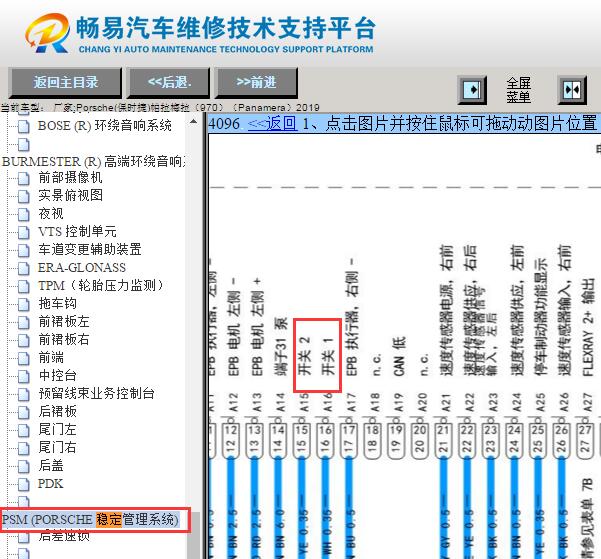Click the document icon beside 前端
This screenshot has height=559, width=601.
point(23,358)
